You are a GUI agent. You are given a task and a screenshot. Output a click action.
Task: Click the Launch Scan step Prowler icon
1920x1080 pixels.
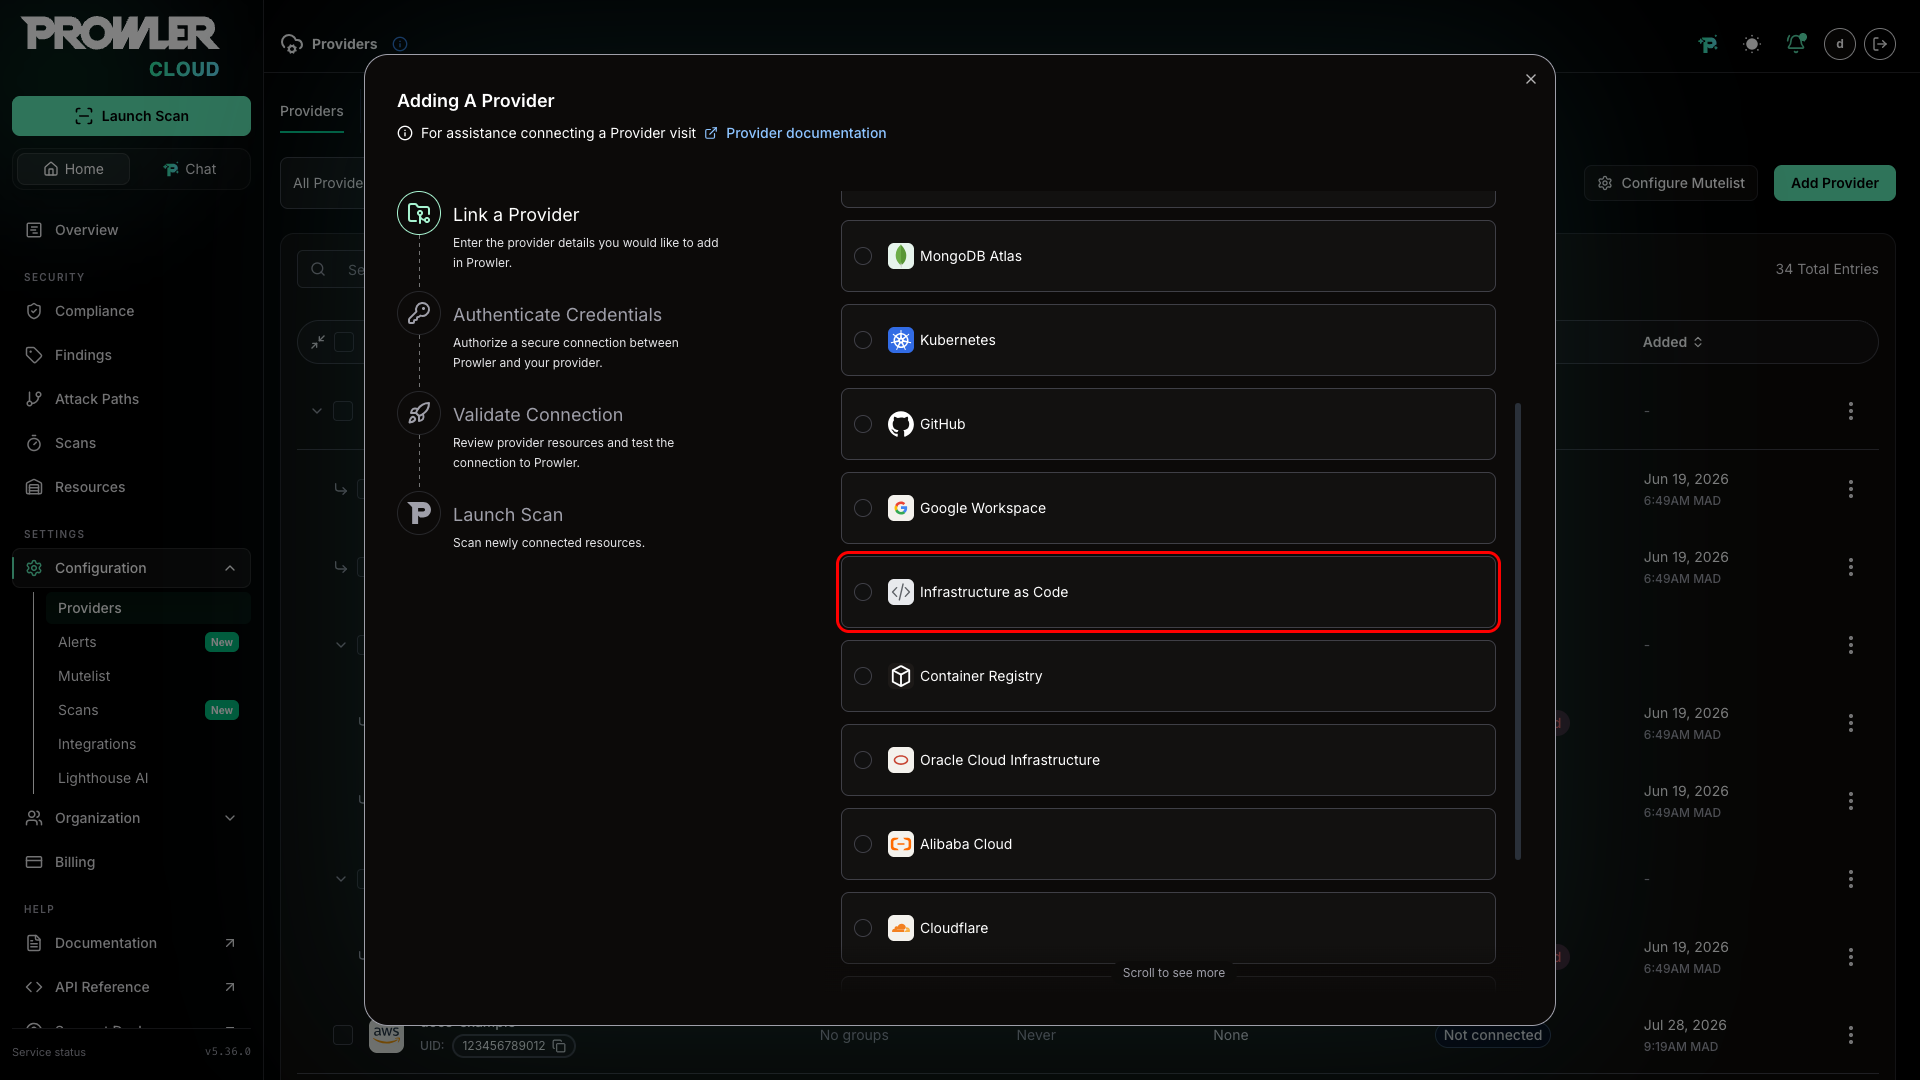[x=419, y=513]
